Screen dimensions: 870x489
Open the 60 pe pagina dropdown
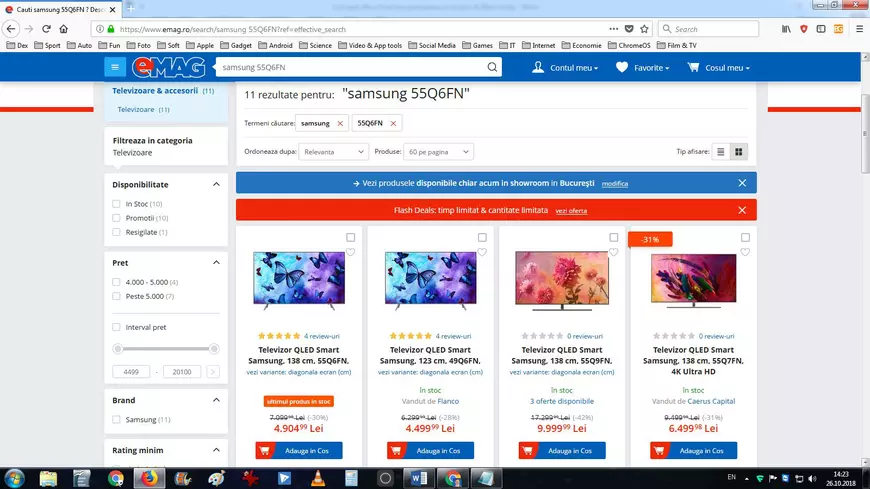[438, 152]
